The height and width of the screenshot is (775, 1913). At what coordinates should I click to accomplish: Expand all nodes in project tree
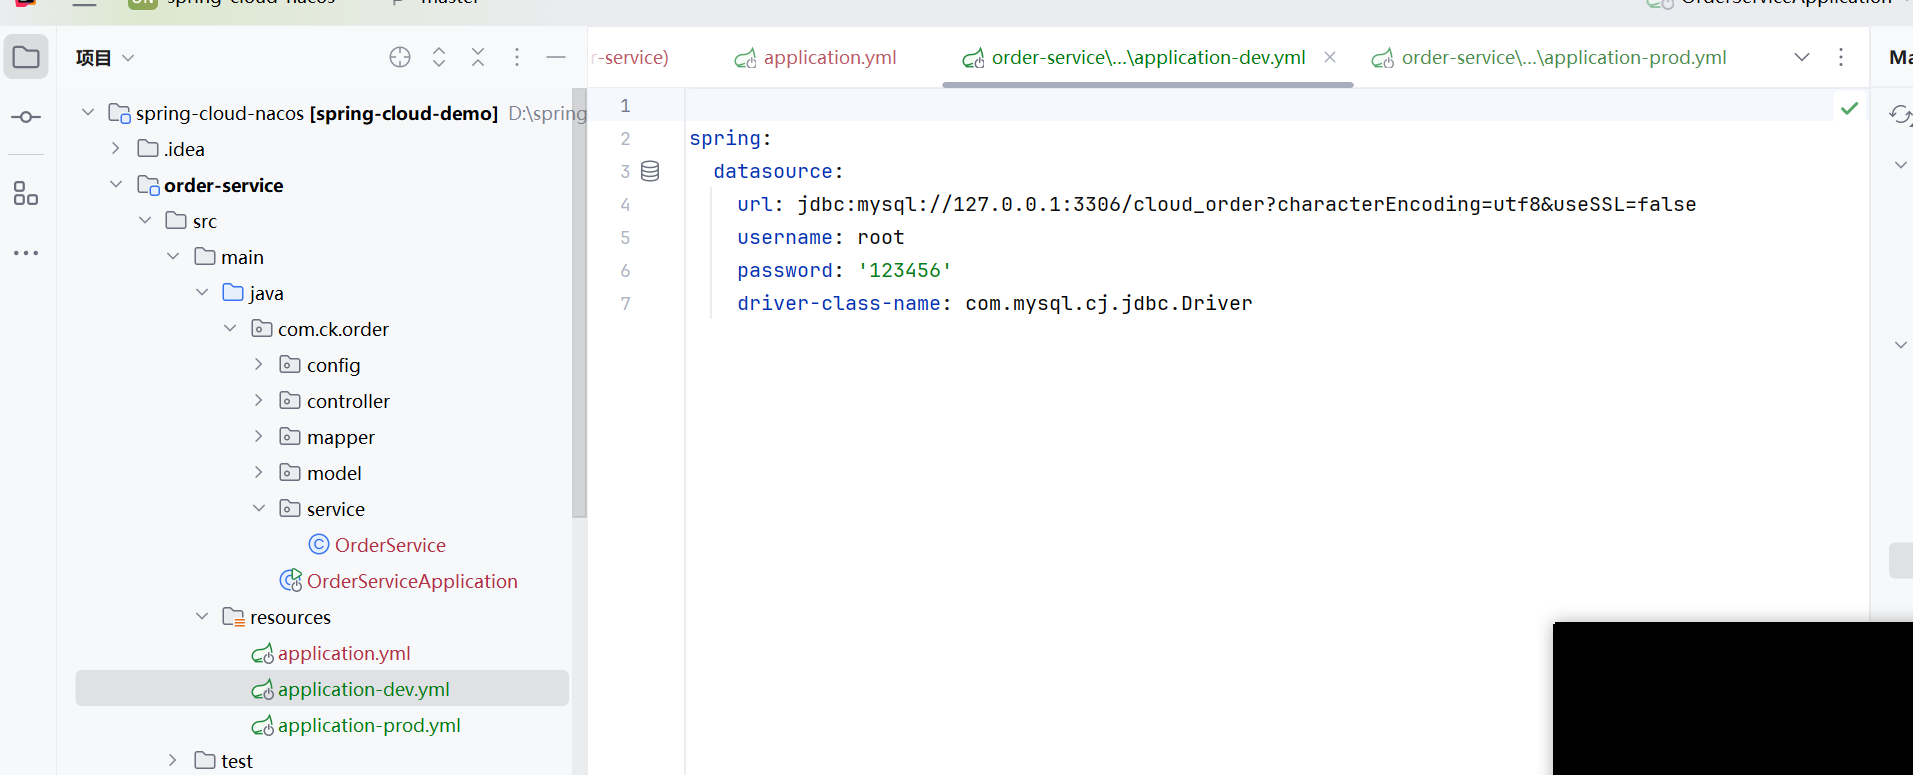[439, 57]
